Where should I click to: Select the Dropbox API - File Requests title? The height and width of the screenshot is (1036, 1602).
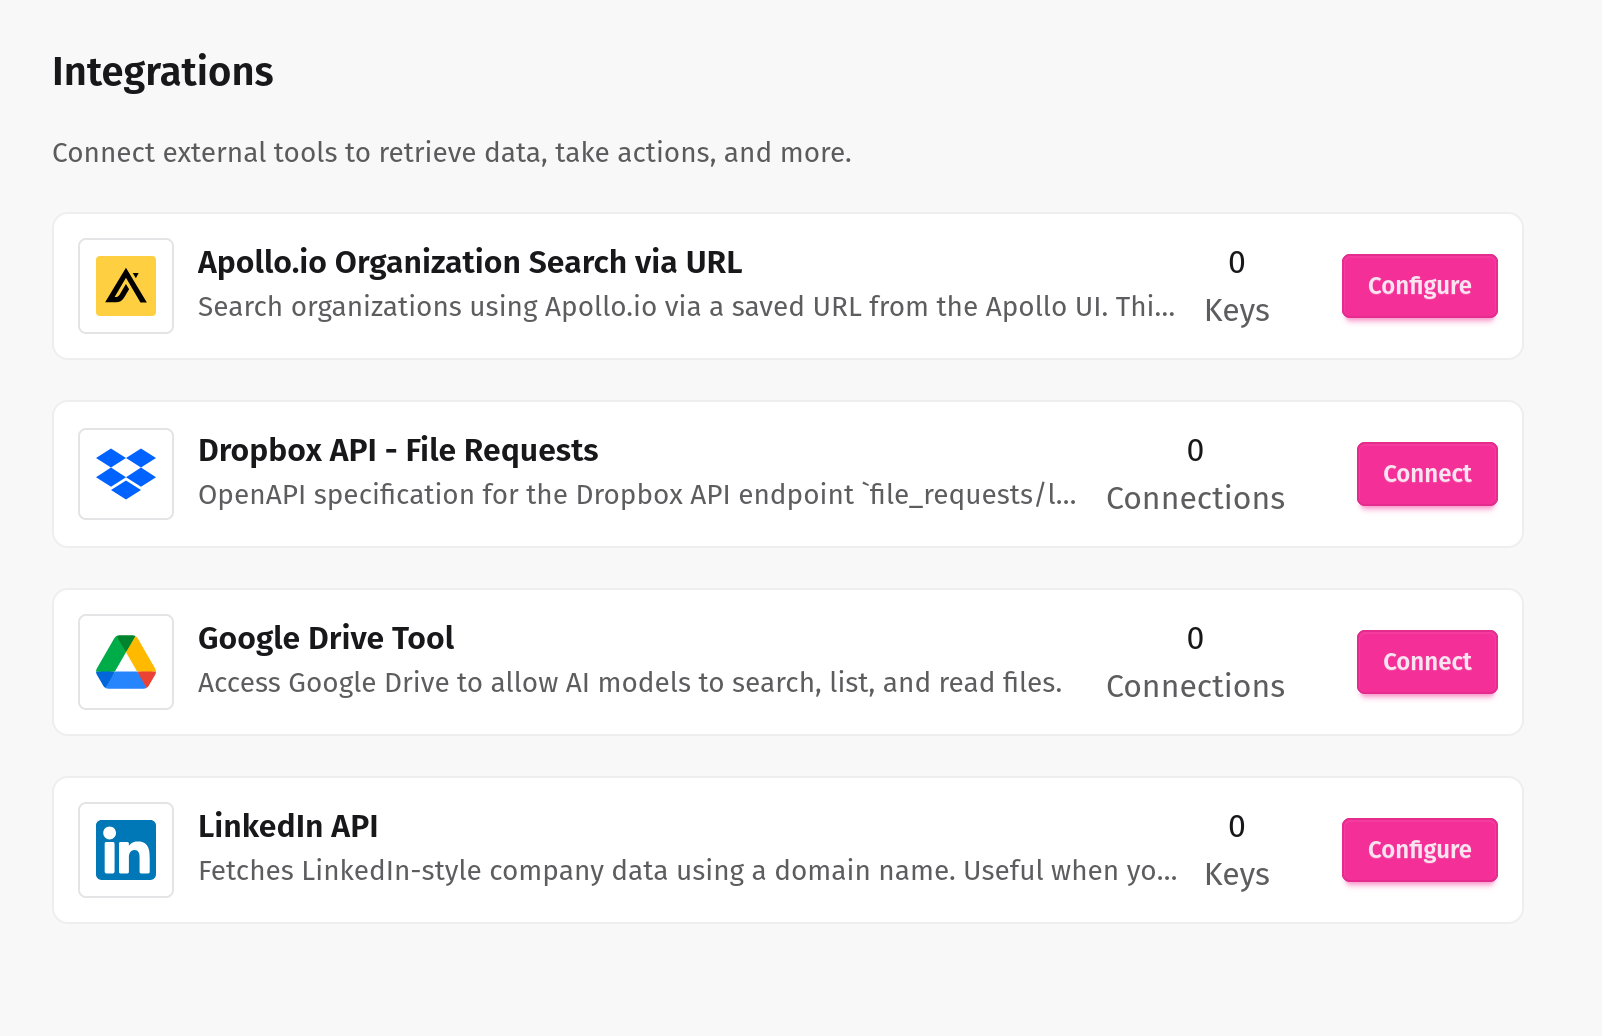tap(398, 450)
